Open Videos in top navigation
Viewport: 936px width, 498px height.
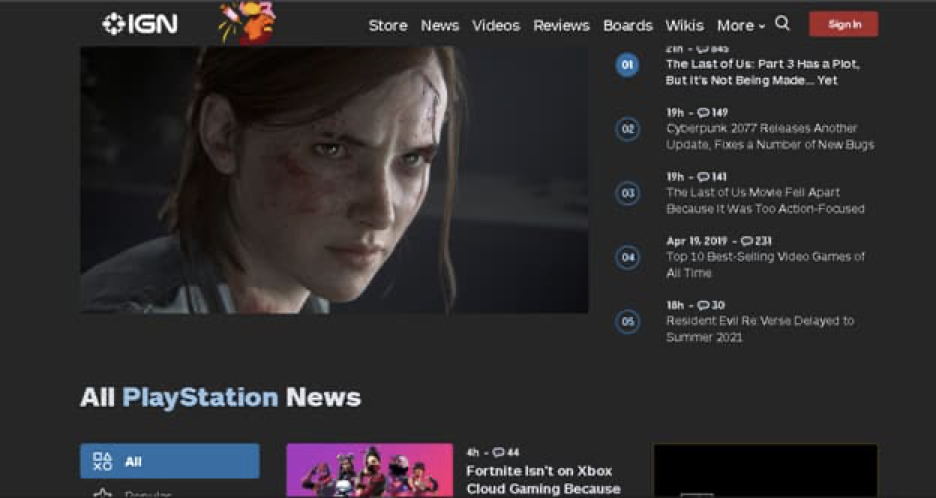[496, 26]
